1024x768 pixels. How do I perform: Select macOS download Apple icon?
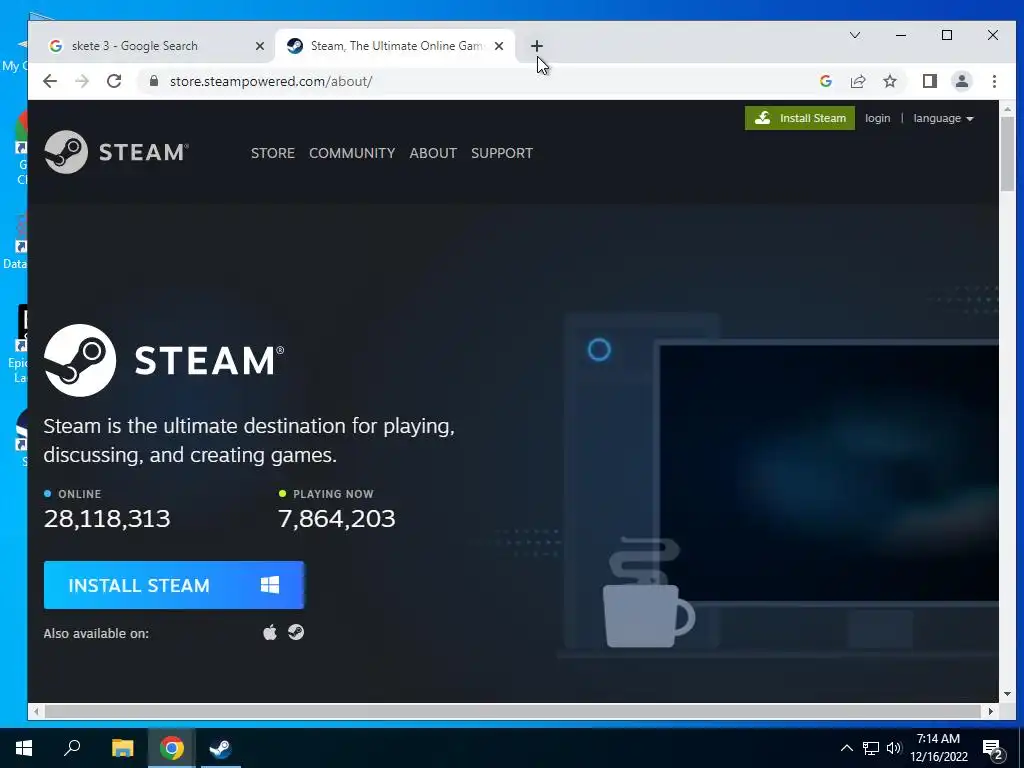(x=270, y=632)
